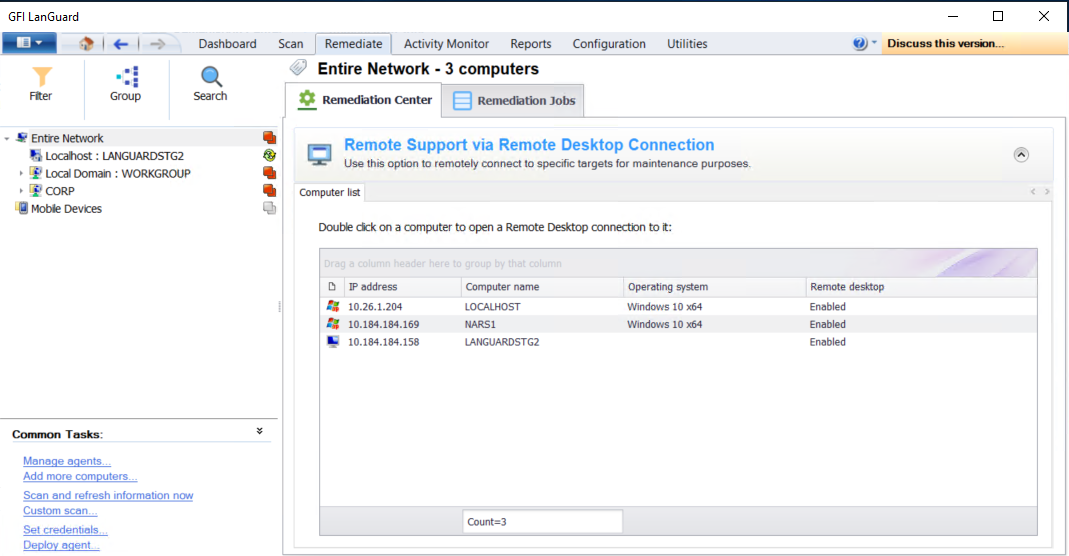Image resolution: width=1069 pixels, height=556 pixels.
Task: Click status icon beside Mobile Devices
Action: (x=269, y=208)
